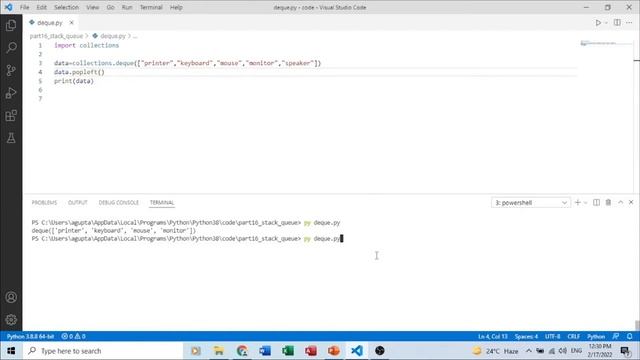Click the feedback icon in status bar
The width and height of the screenshot is (640, 360).
(616, 337)
